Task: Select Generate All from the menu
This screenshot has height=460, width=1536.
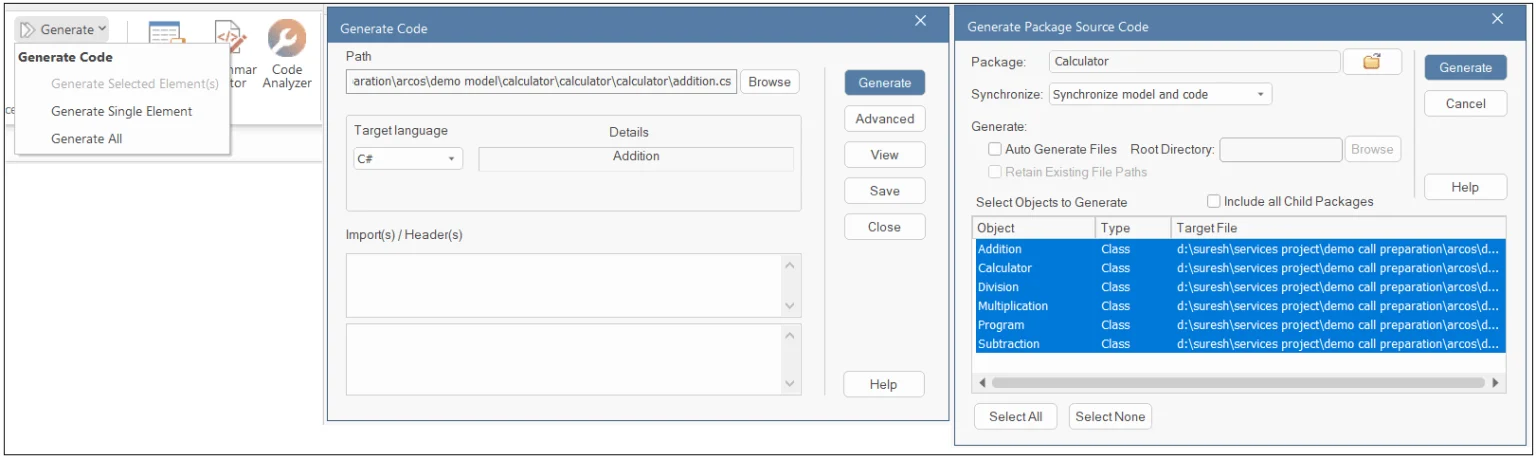Action: 87,139
